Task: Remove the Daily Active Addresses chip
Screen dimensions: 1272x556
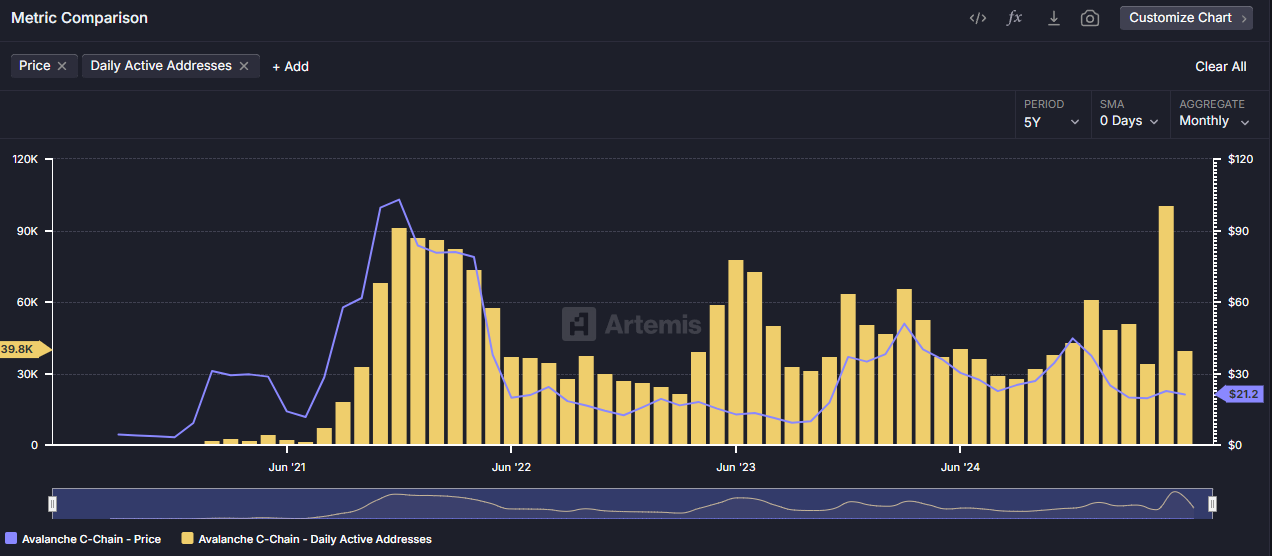Action: pyautogui.click(x=244, y=66)
